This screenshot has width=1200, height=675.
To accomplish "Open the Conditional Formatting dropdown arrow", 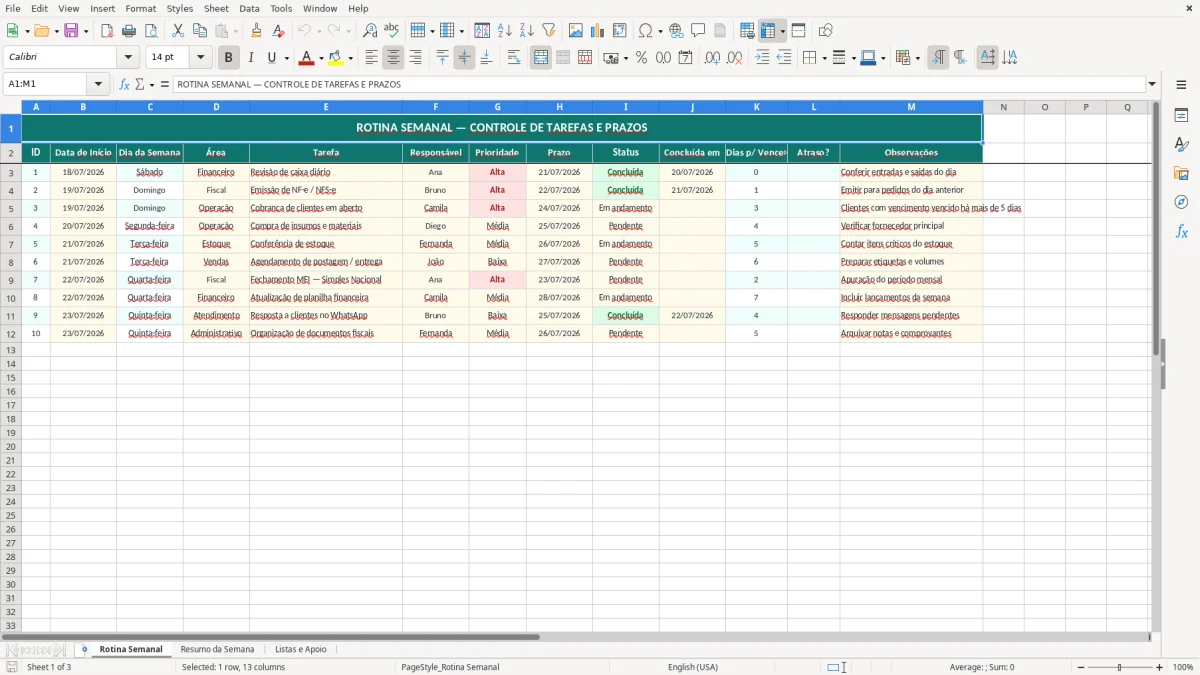I will coord(917,58).
